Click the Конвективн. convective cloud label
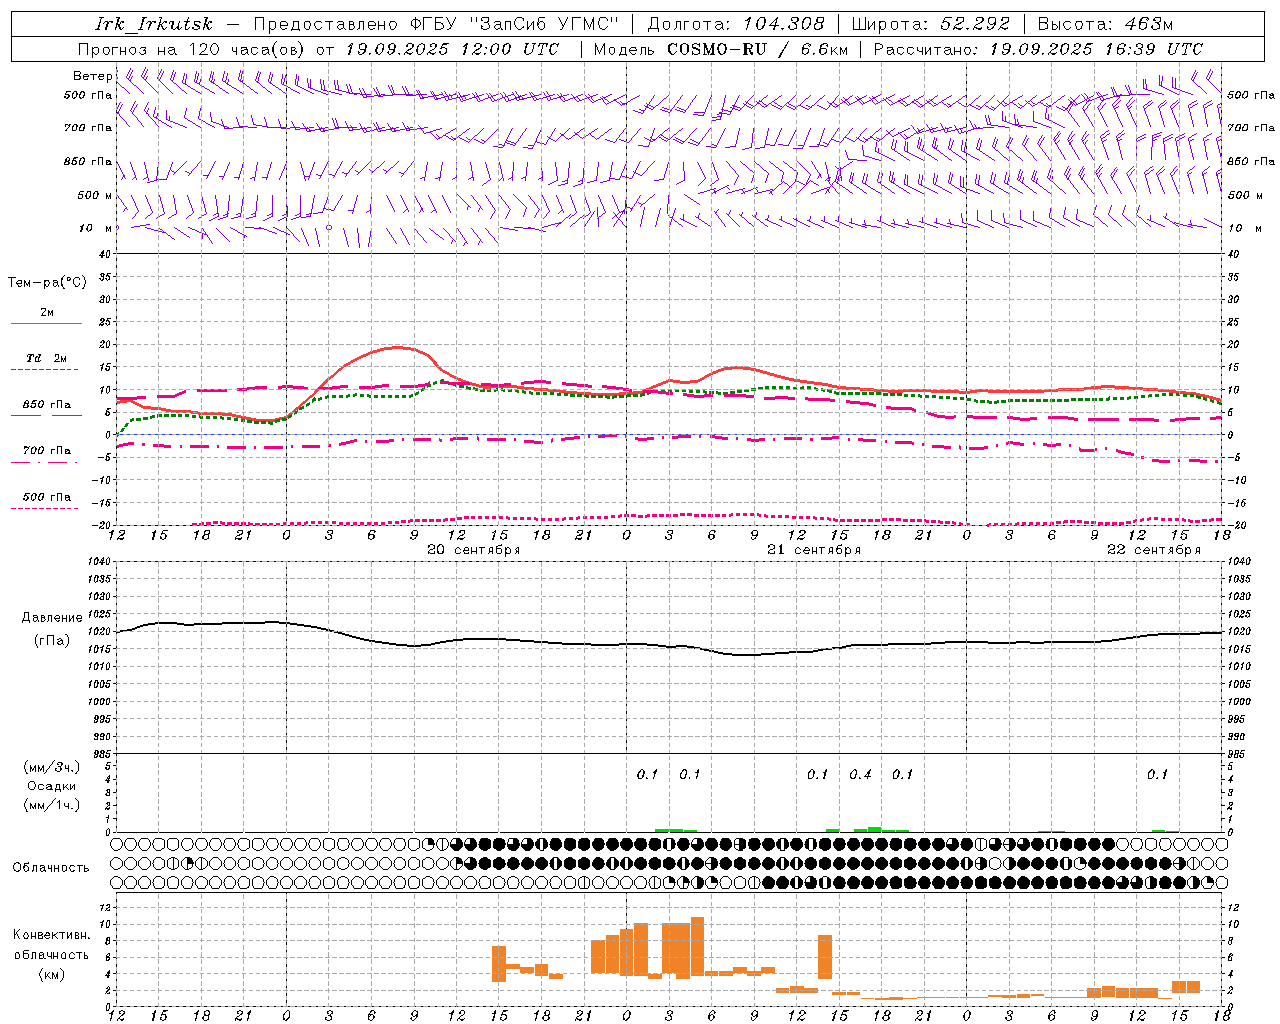1280x1024 pixels. click(x=52, y=935)
